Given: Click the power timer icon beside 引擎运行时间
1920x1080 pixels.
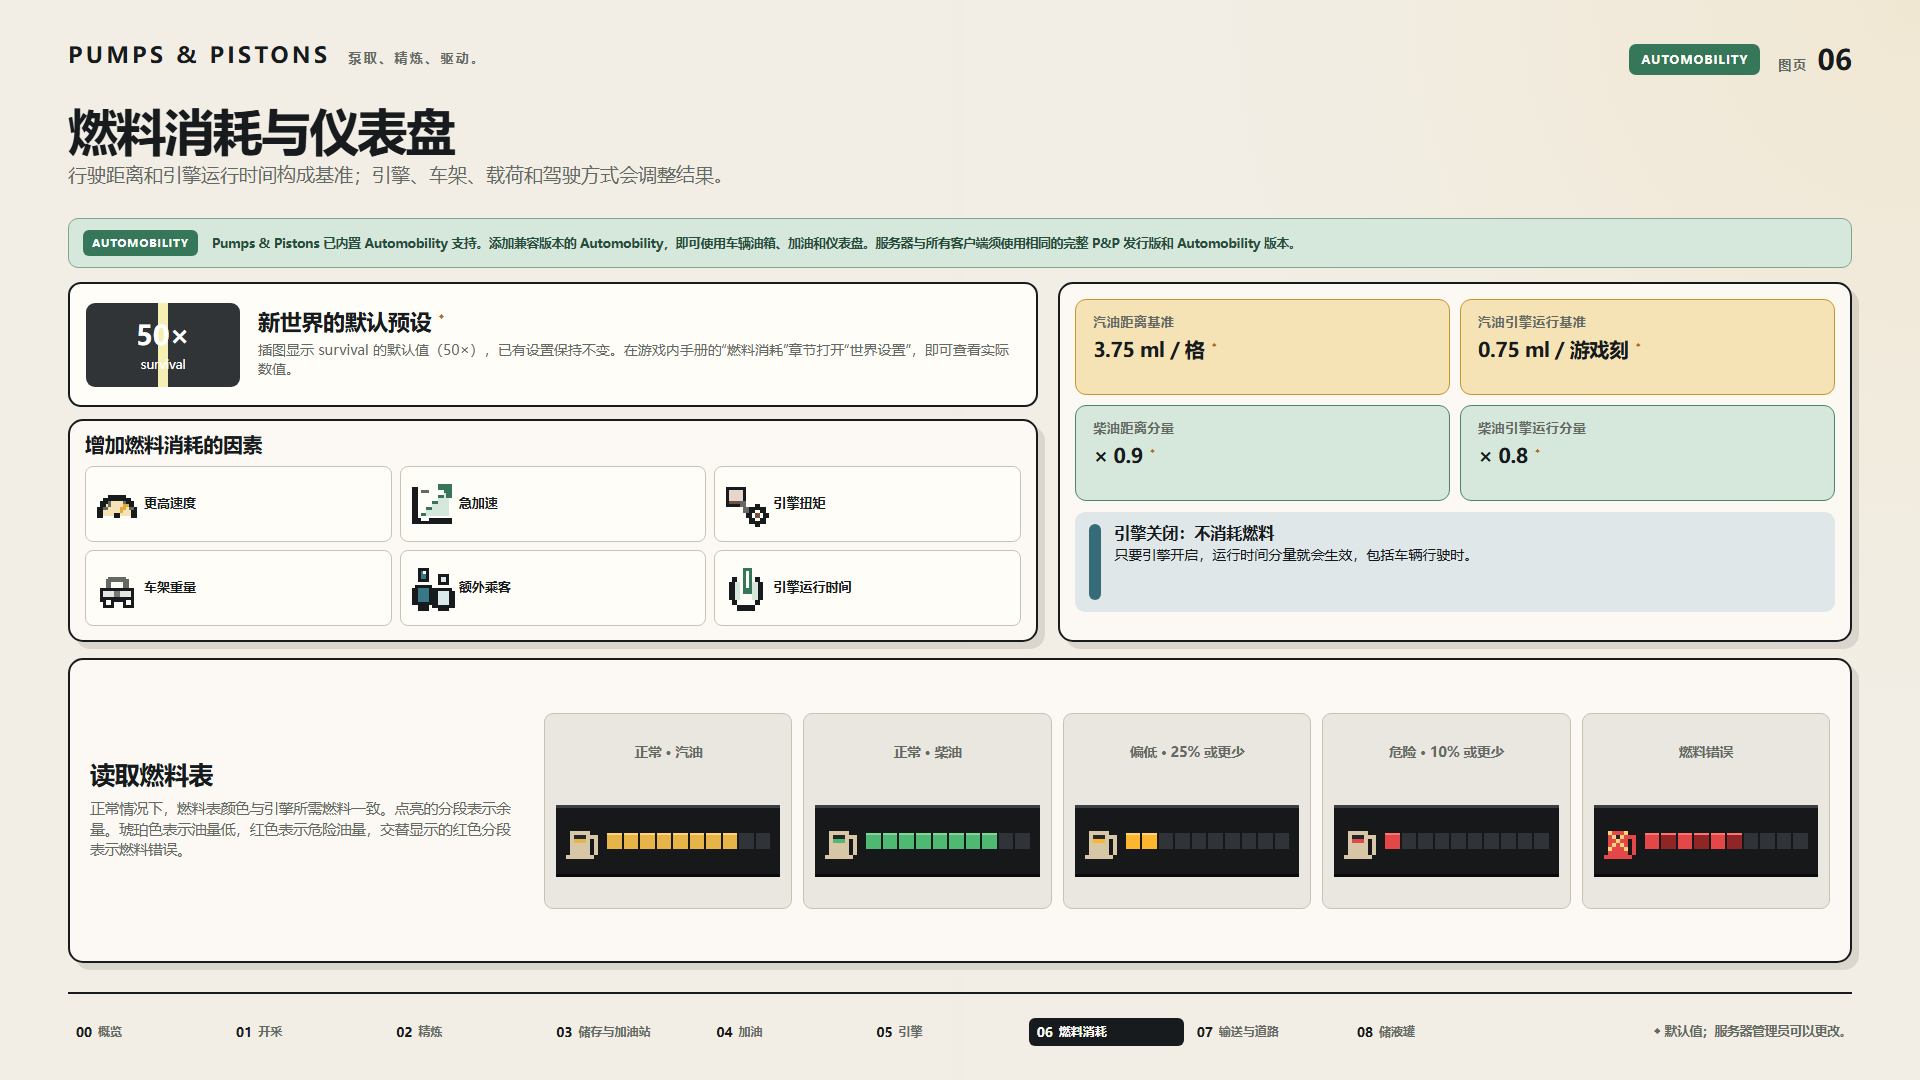Looking at the screenshot, I should click(746, 589).
